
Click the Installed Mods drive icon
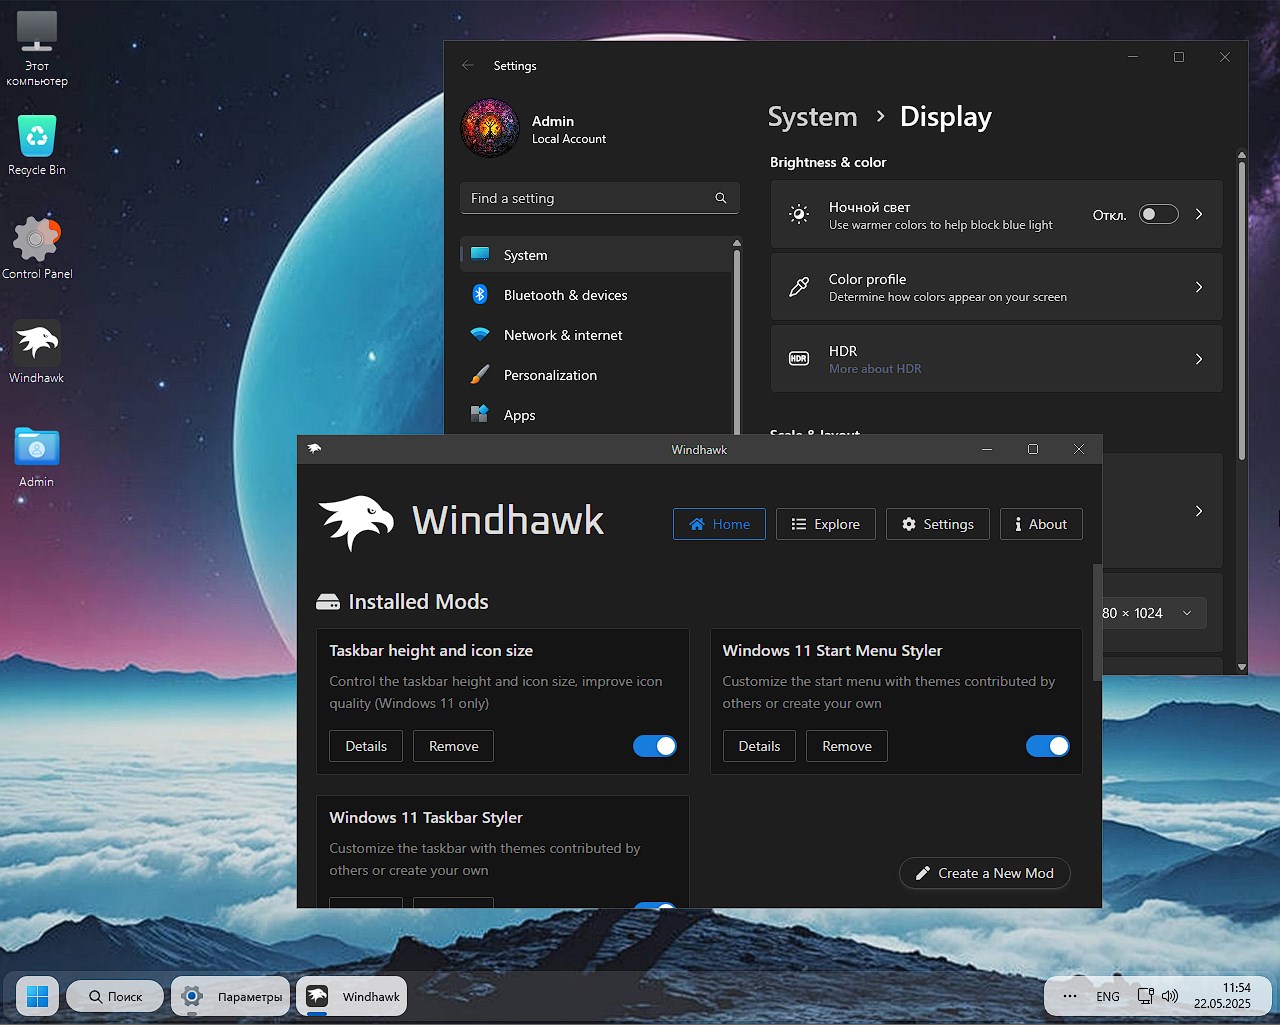pyautogui.click(x=328, y=602)
